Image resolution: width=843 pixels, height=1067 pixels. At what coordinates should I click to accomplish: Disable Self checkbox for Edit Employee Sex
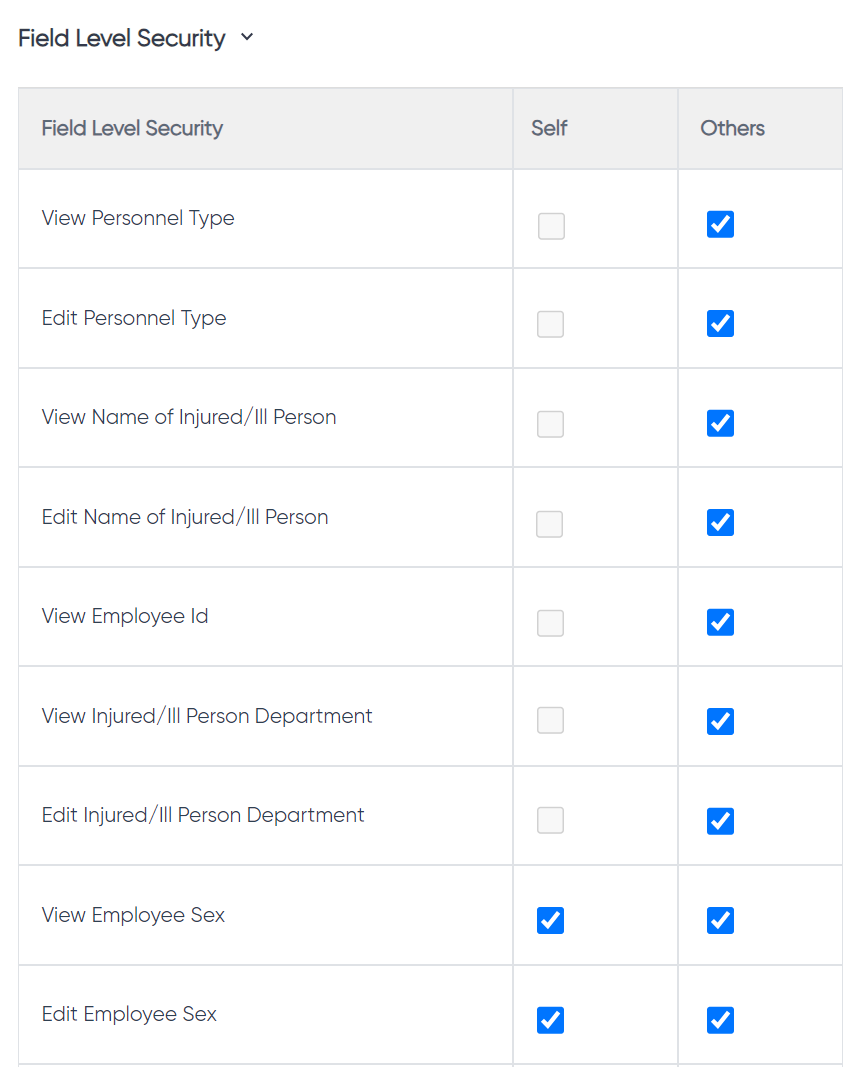(550, 1020)
